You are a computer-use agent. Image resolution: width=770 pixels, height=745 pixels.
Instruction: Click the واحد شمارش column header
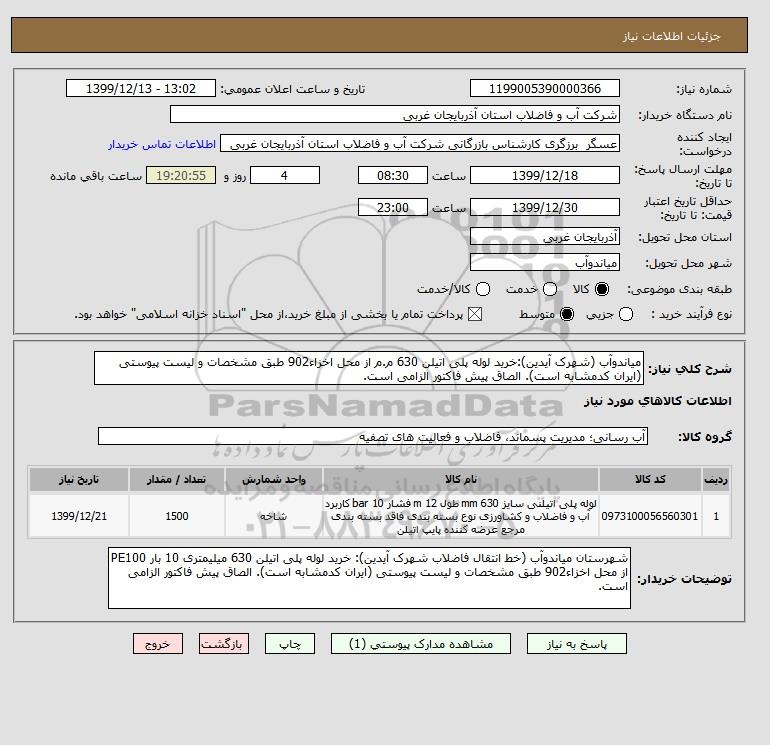pos(274,479)
